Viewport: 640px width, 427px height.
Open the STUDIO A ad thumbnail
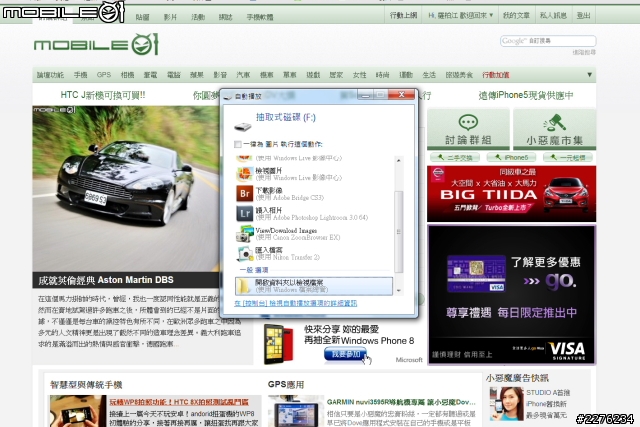[506, 404]
